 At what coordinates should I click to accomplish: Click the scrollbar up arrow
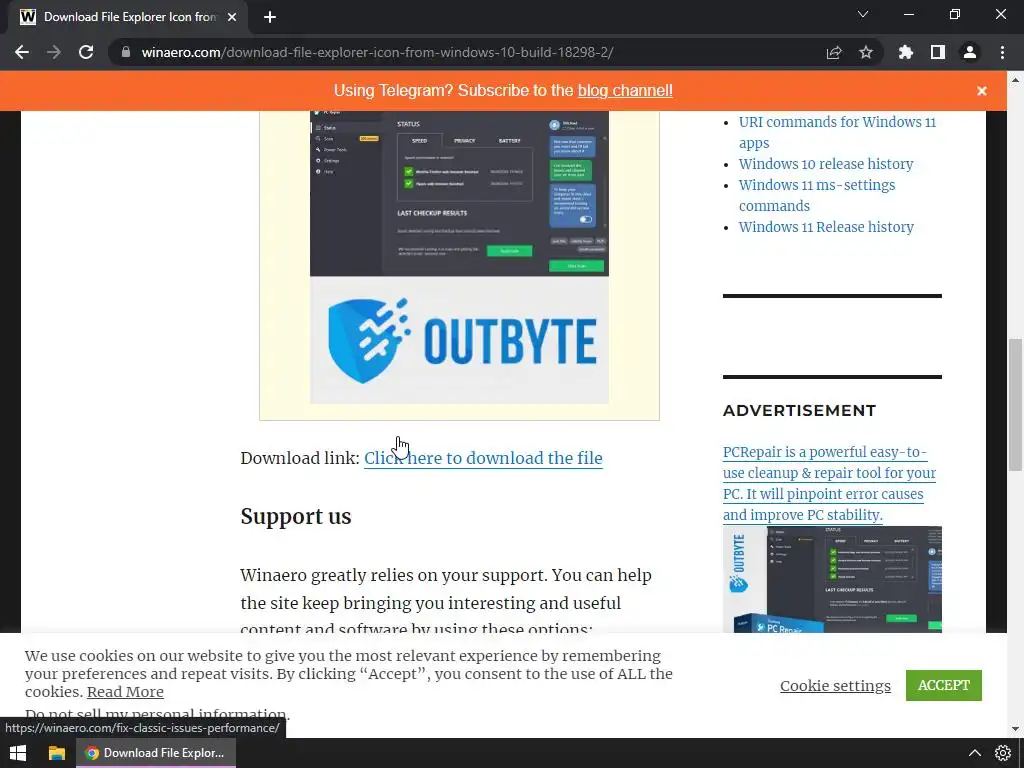(1015, 80)
